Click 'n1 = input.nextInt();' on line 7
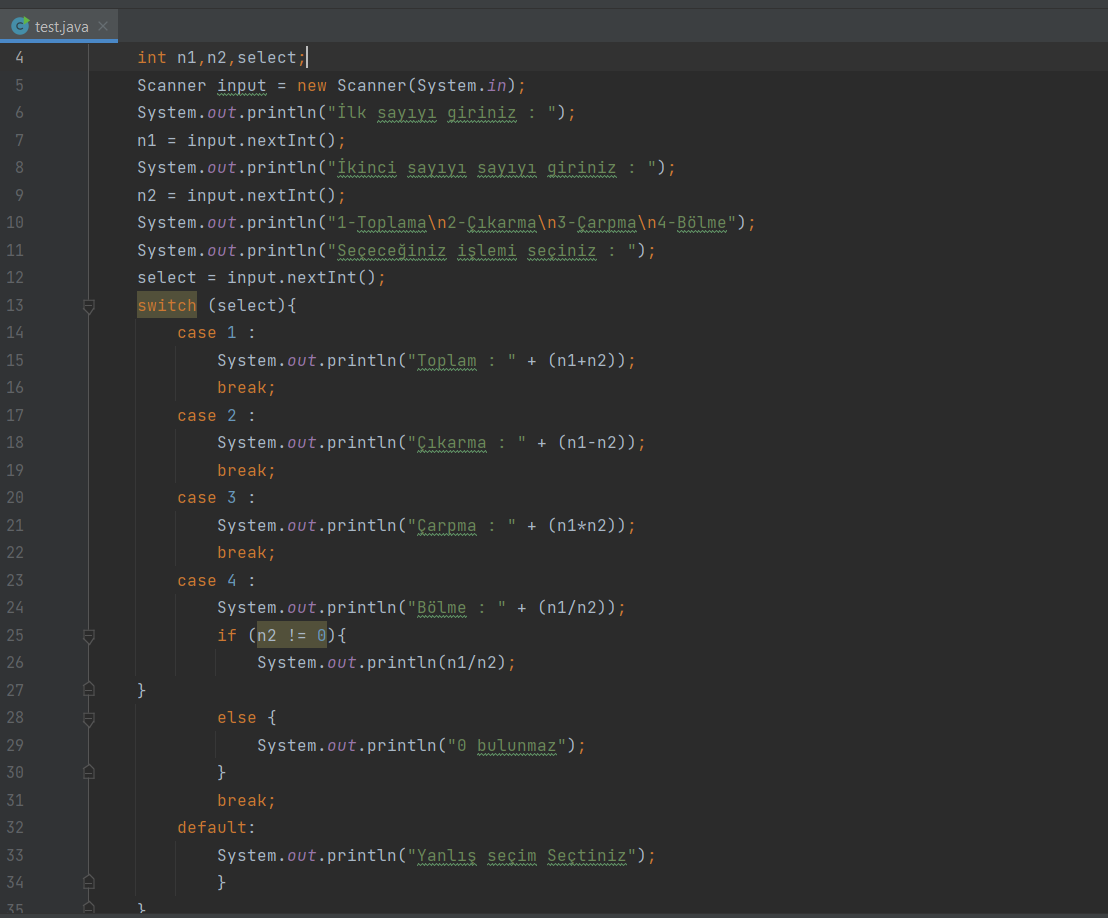Viewport: 1108px width, 918px height. [x=241, y=141]
